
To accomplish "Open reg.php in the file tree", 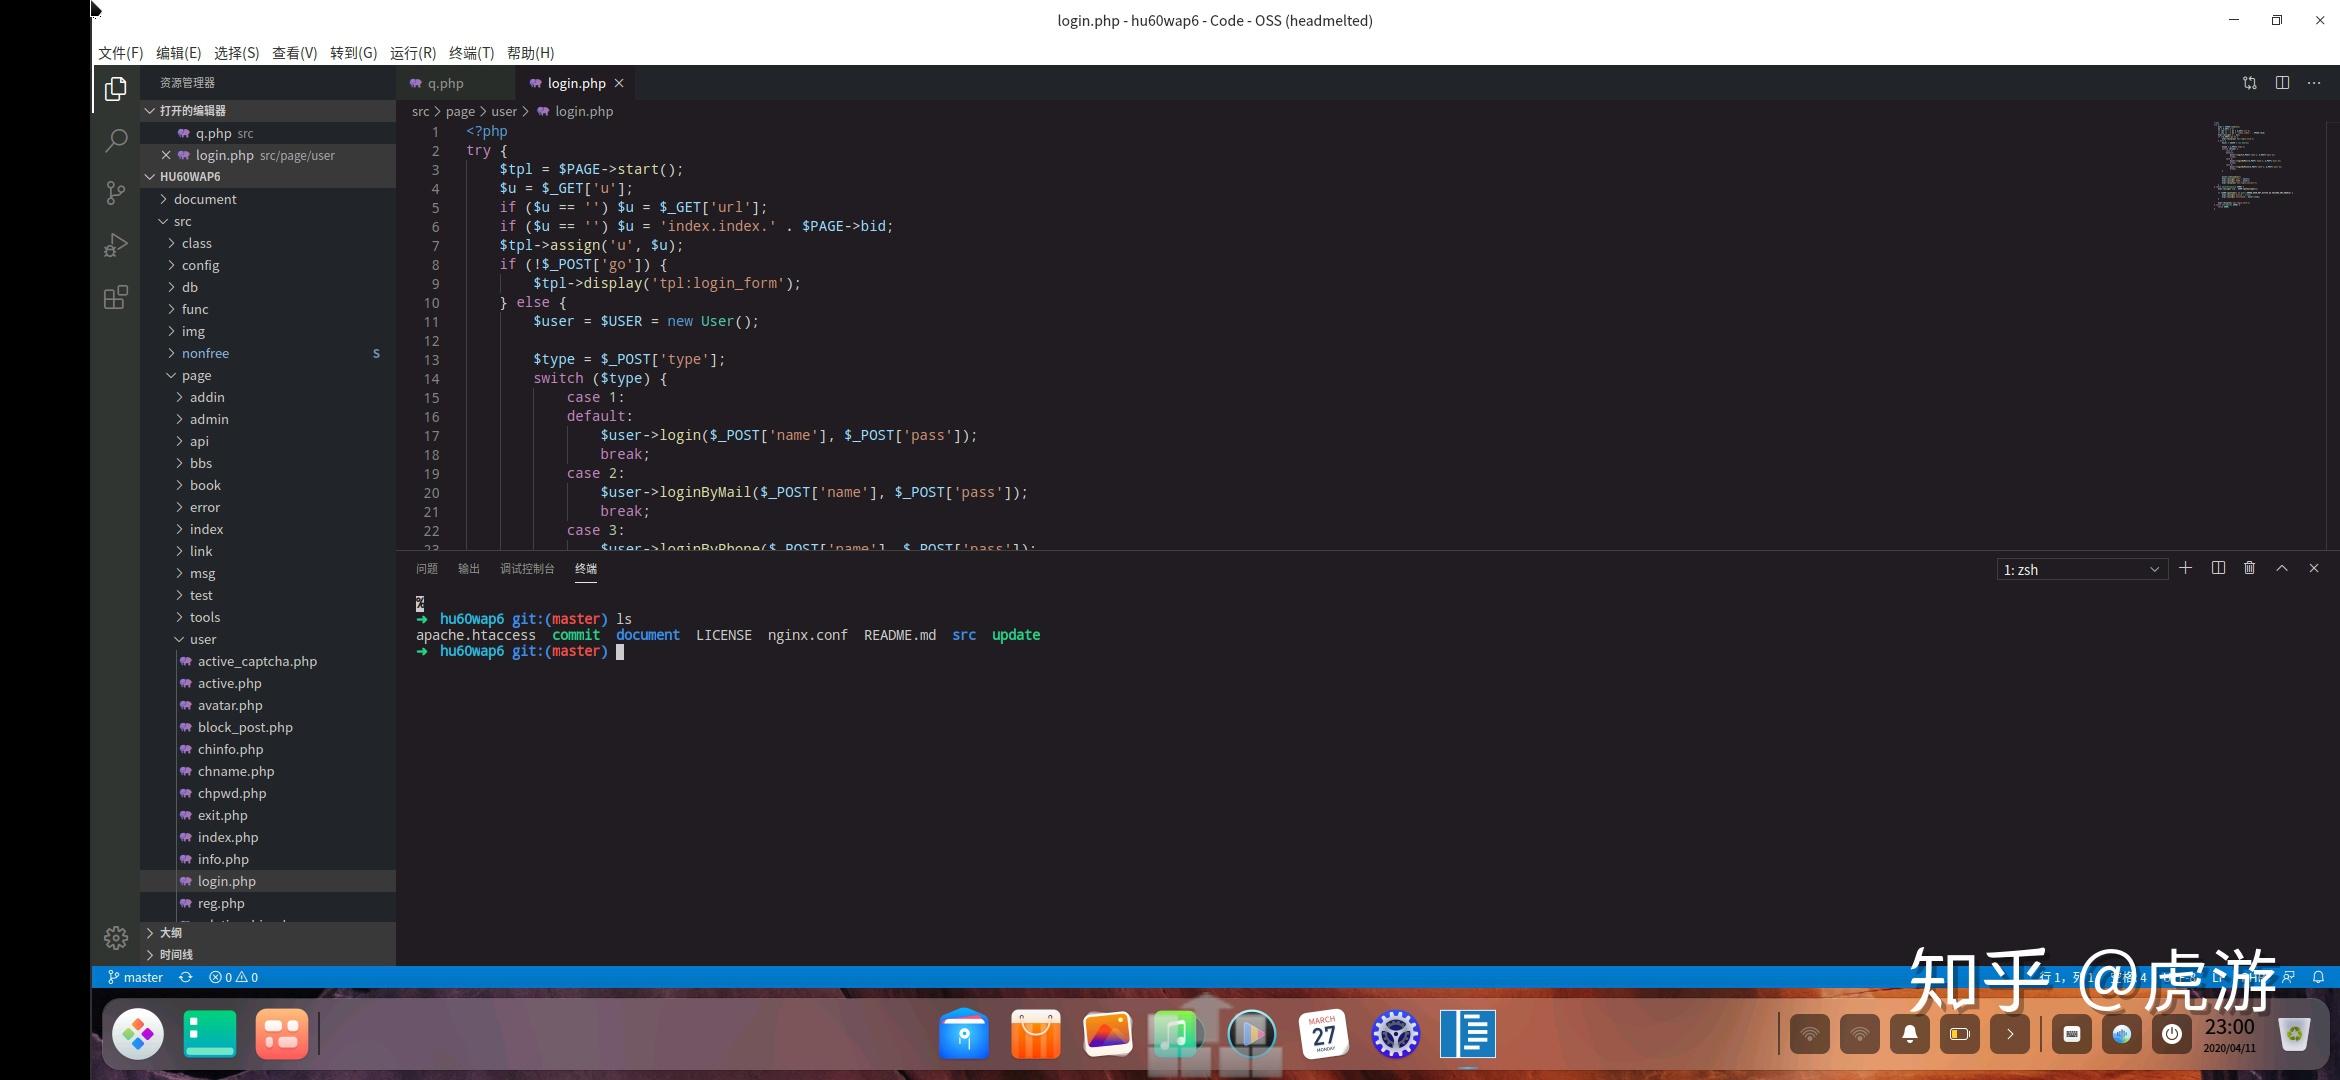I will coord(221,903).
